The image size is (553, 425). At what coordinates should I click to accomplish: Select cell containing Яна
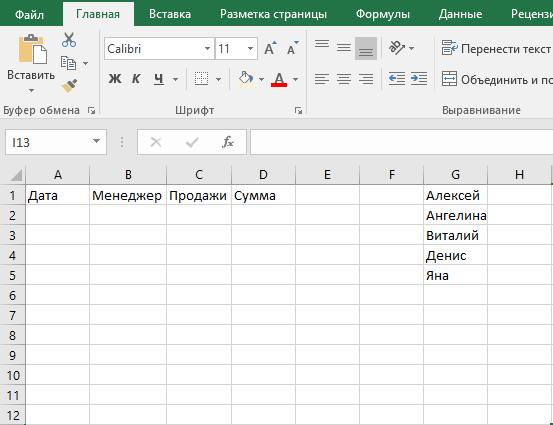(455, 275)
